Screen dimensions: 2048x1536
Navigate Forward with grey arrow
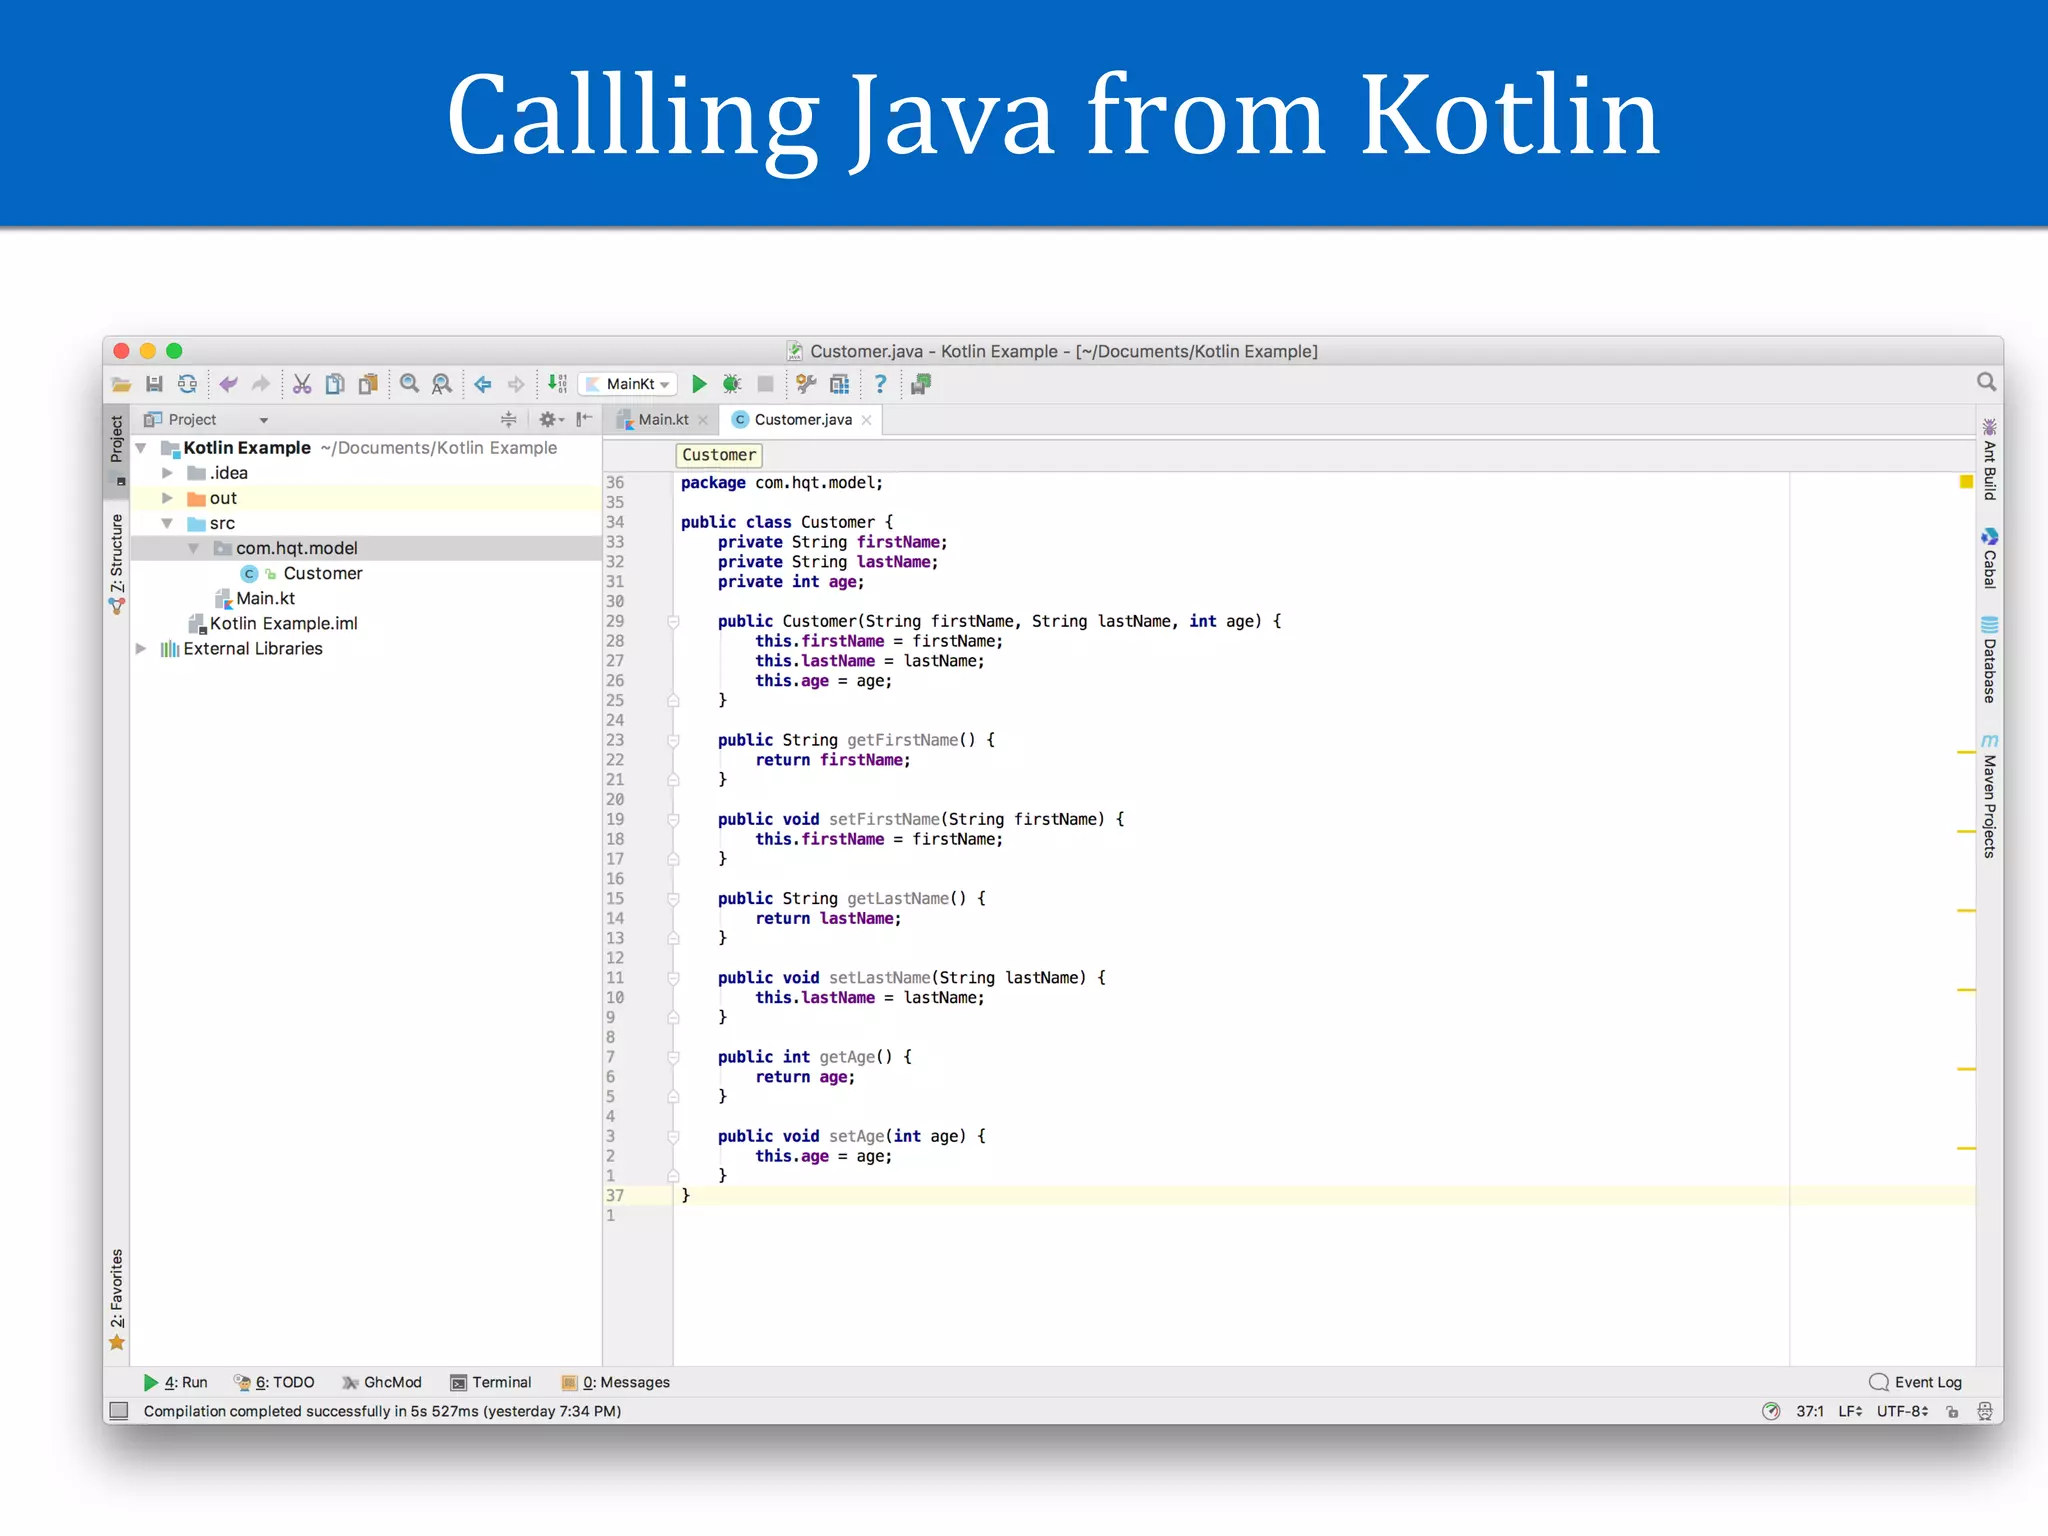pyautogui.click(x=516, y=384)
